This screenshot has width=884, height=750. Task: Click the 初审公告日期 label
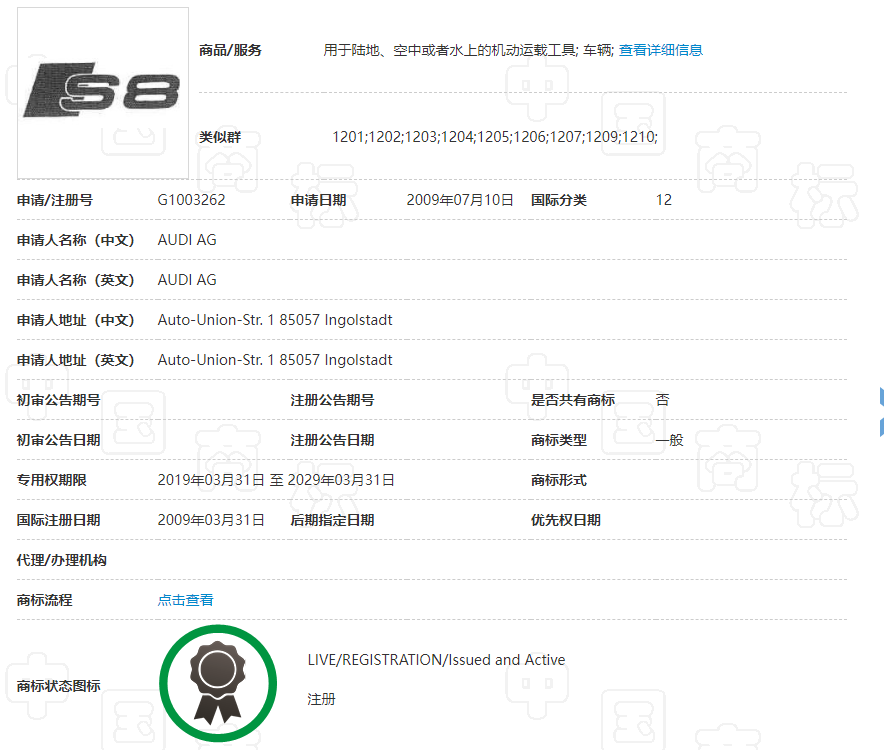tap(58, 440)
